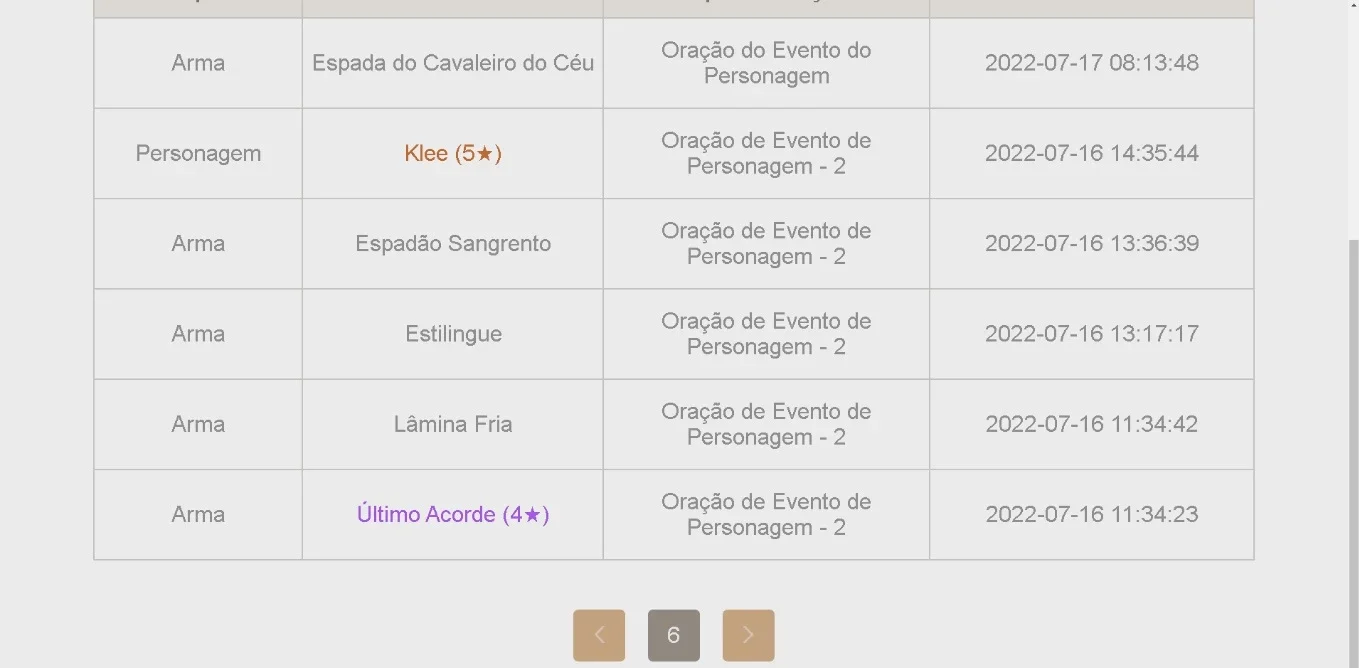
Task: Go to the previous page arrow
Action: click(599, 635)
